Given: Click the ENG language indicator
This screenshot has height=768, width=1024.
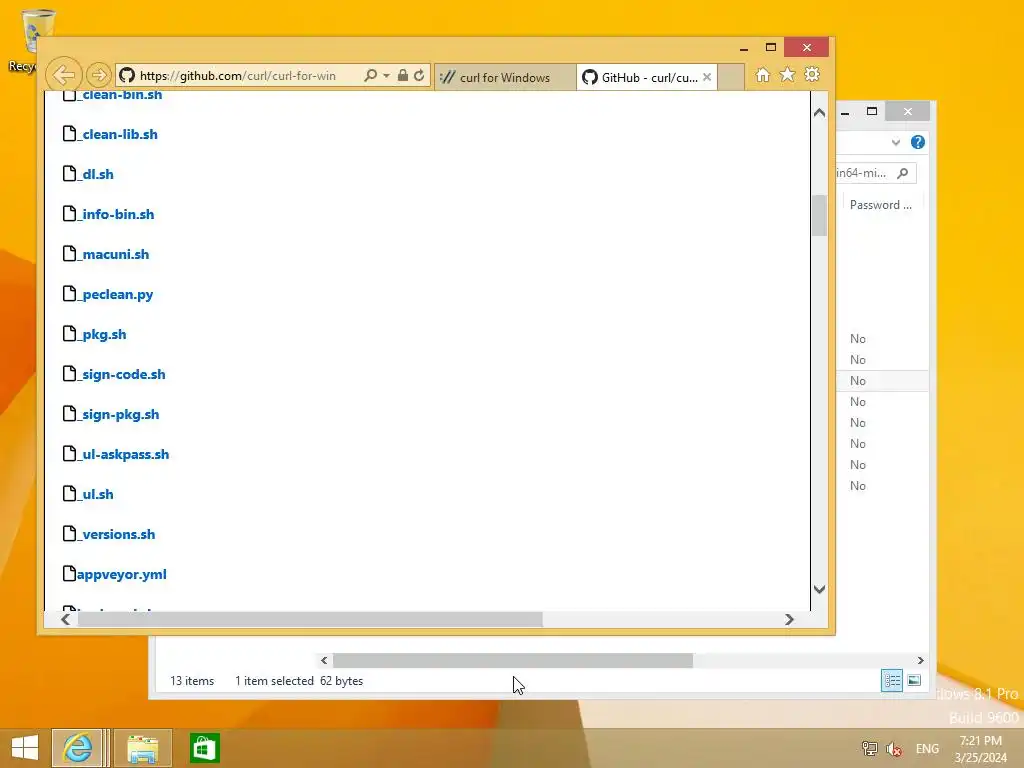Looking at the screenshot, I should [927, 749].
